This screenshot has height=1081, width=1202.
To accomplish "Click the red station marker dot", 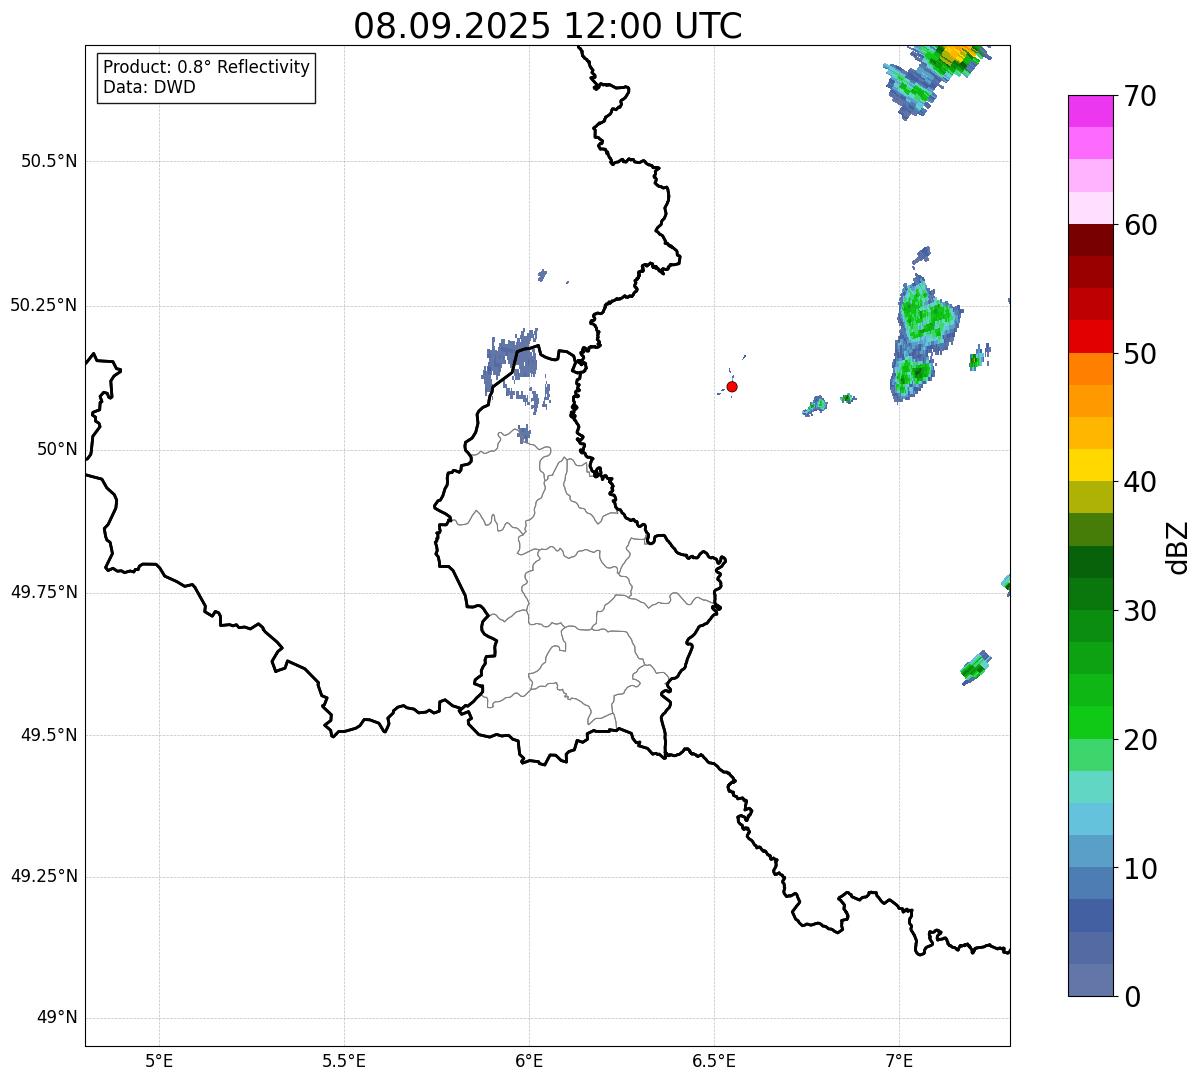I will pos(732,386).
